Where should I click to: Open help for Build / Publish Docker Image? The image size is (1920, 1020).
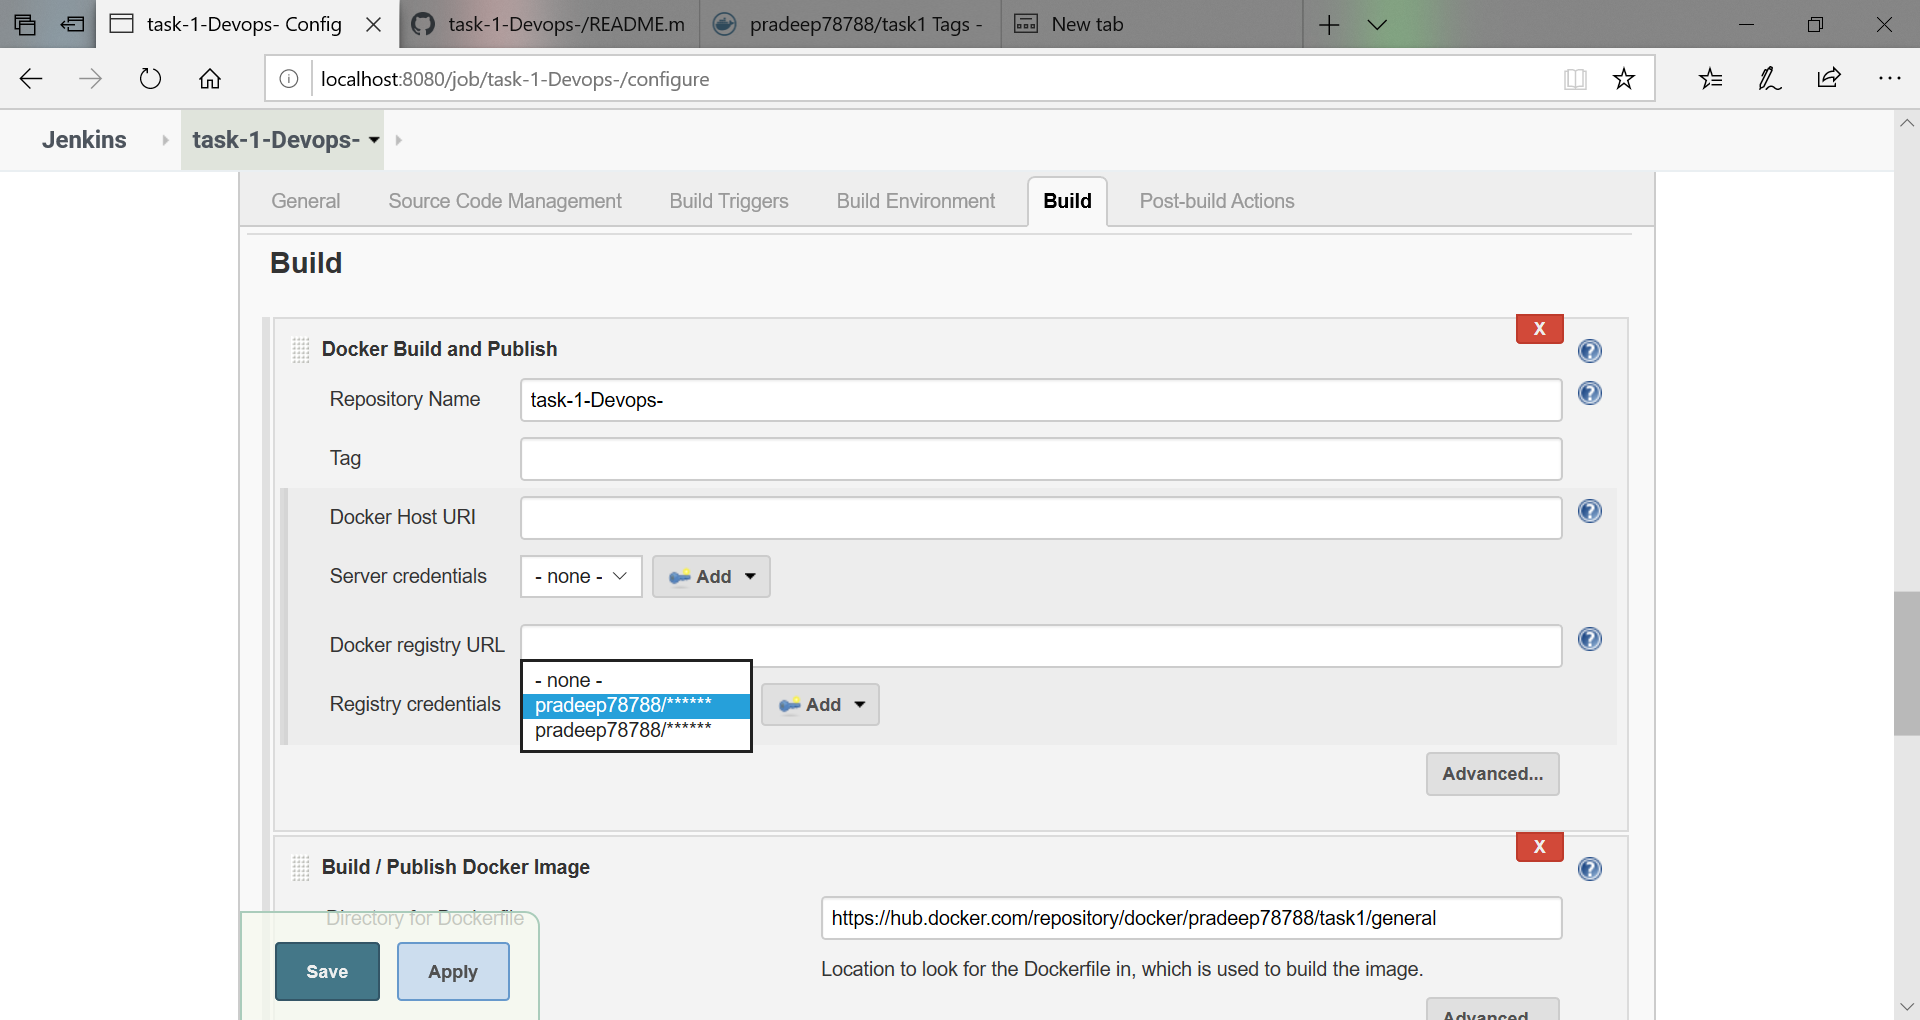[x=1589, y=869]
